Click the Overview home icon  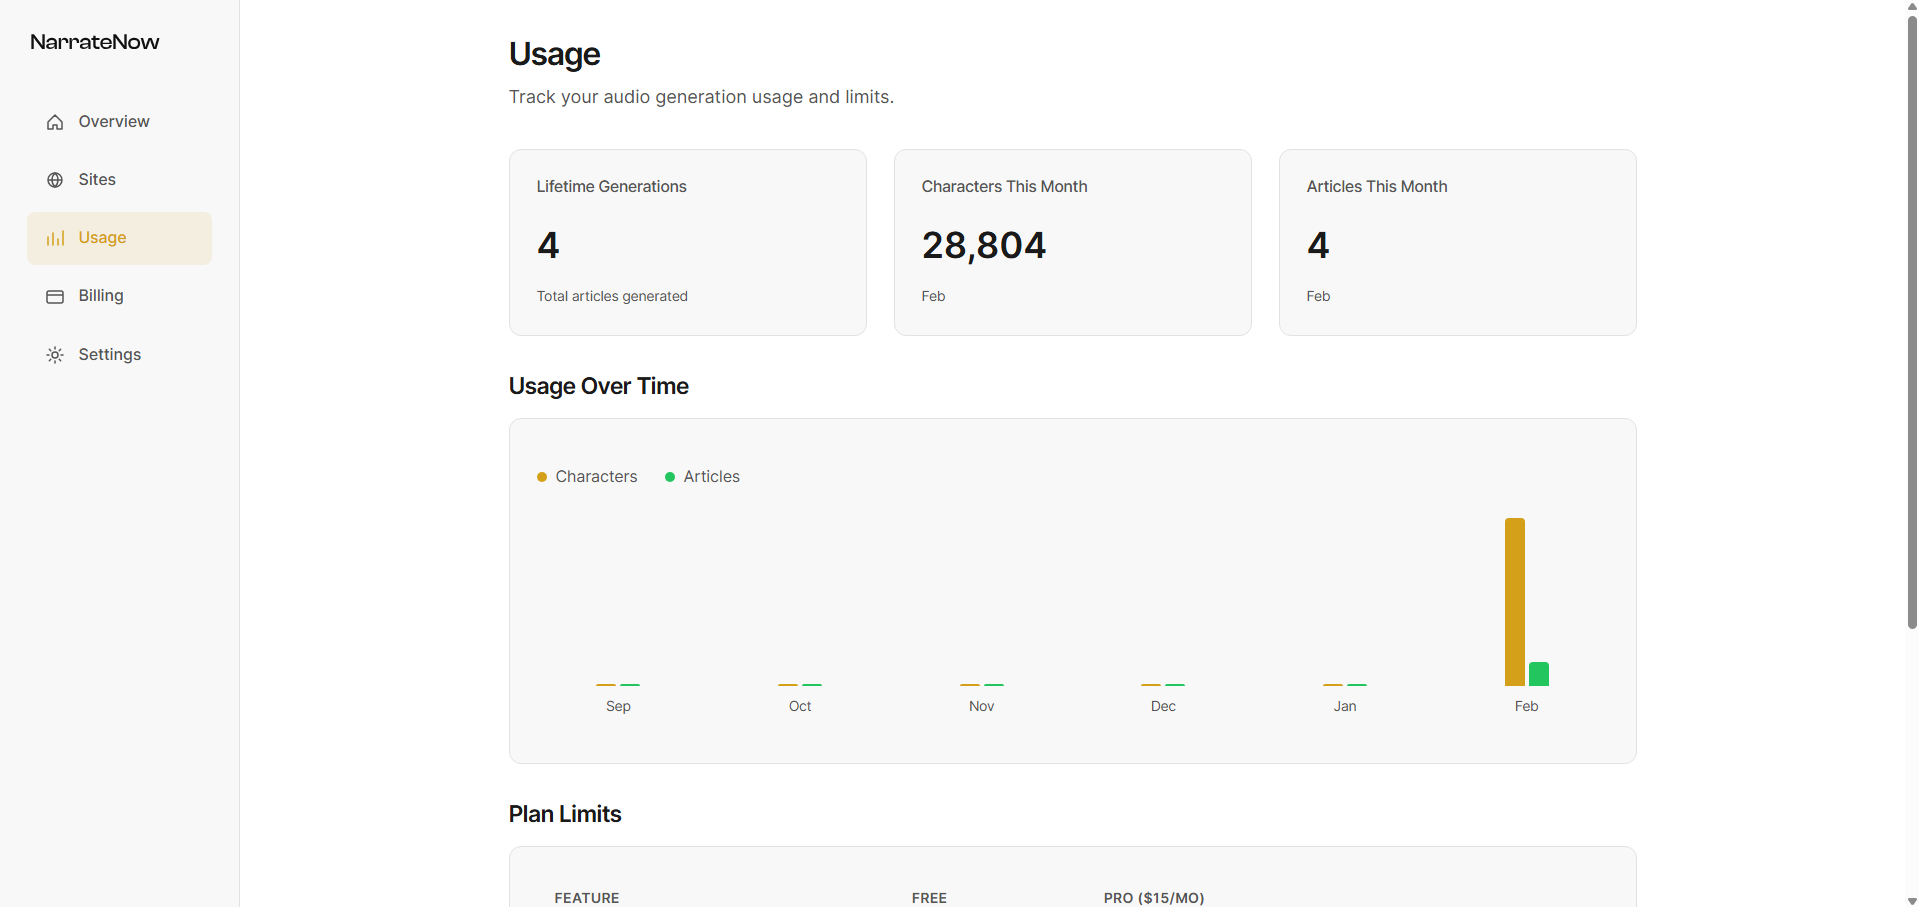(55, 122)
